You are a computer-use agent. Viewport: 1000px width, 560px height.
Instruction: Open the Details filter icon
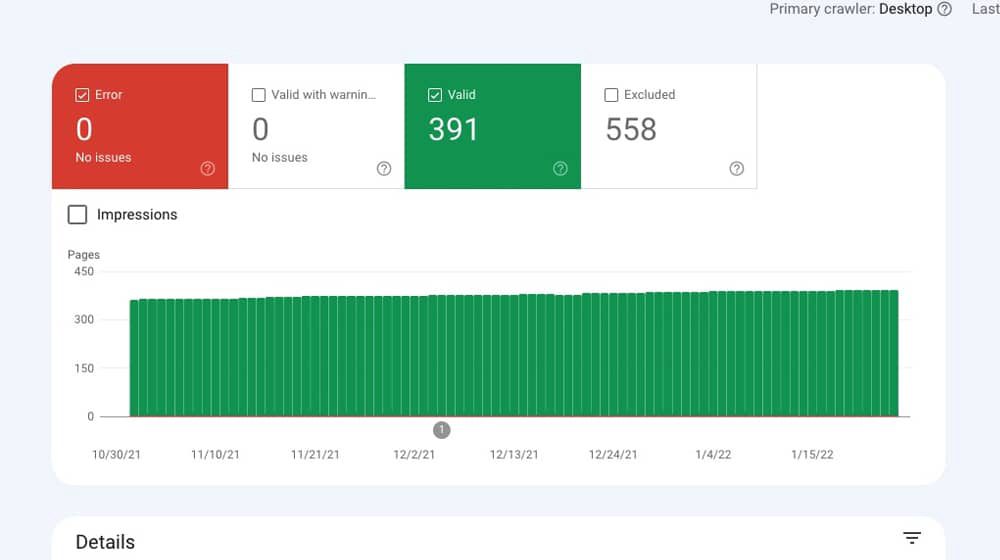tap(912, 538)
